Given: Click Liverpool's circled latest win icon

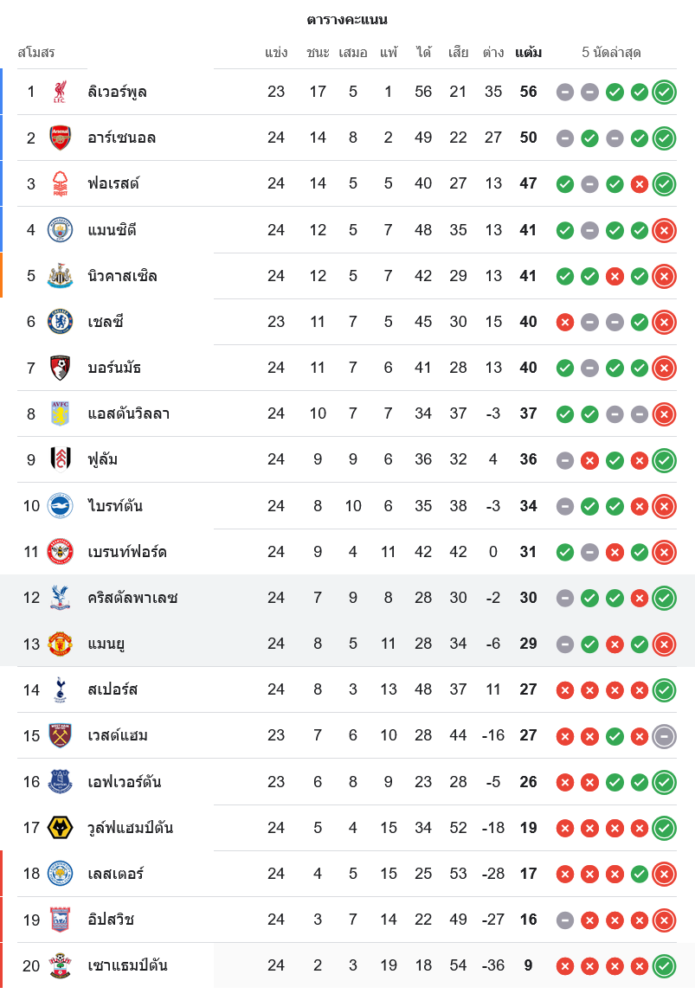Looking at the screenshot, I should 664,92.
